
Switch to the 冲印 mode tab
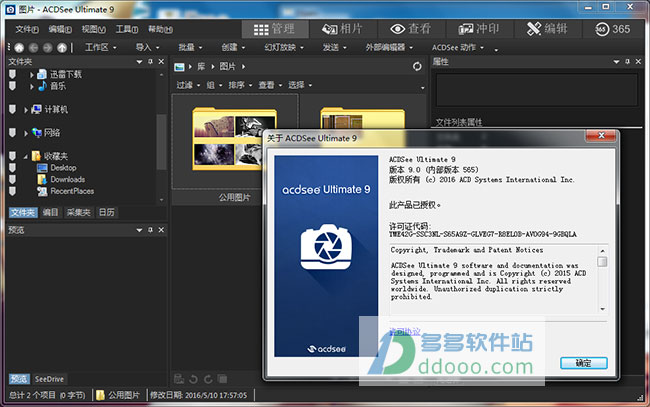click(479, 29)
